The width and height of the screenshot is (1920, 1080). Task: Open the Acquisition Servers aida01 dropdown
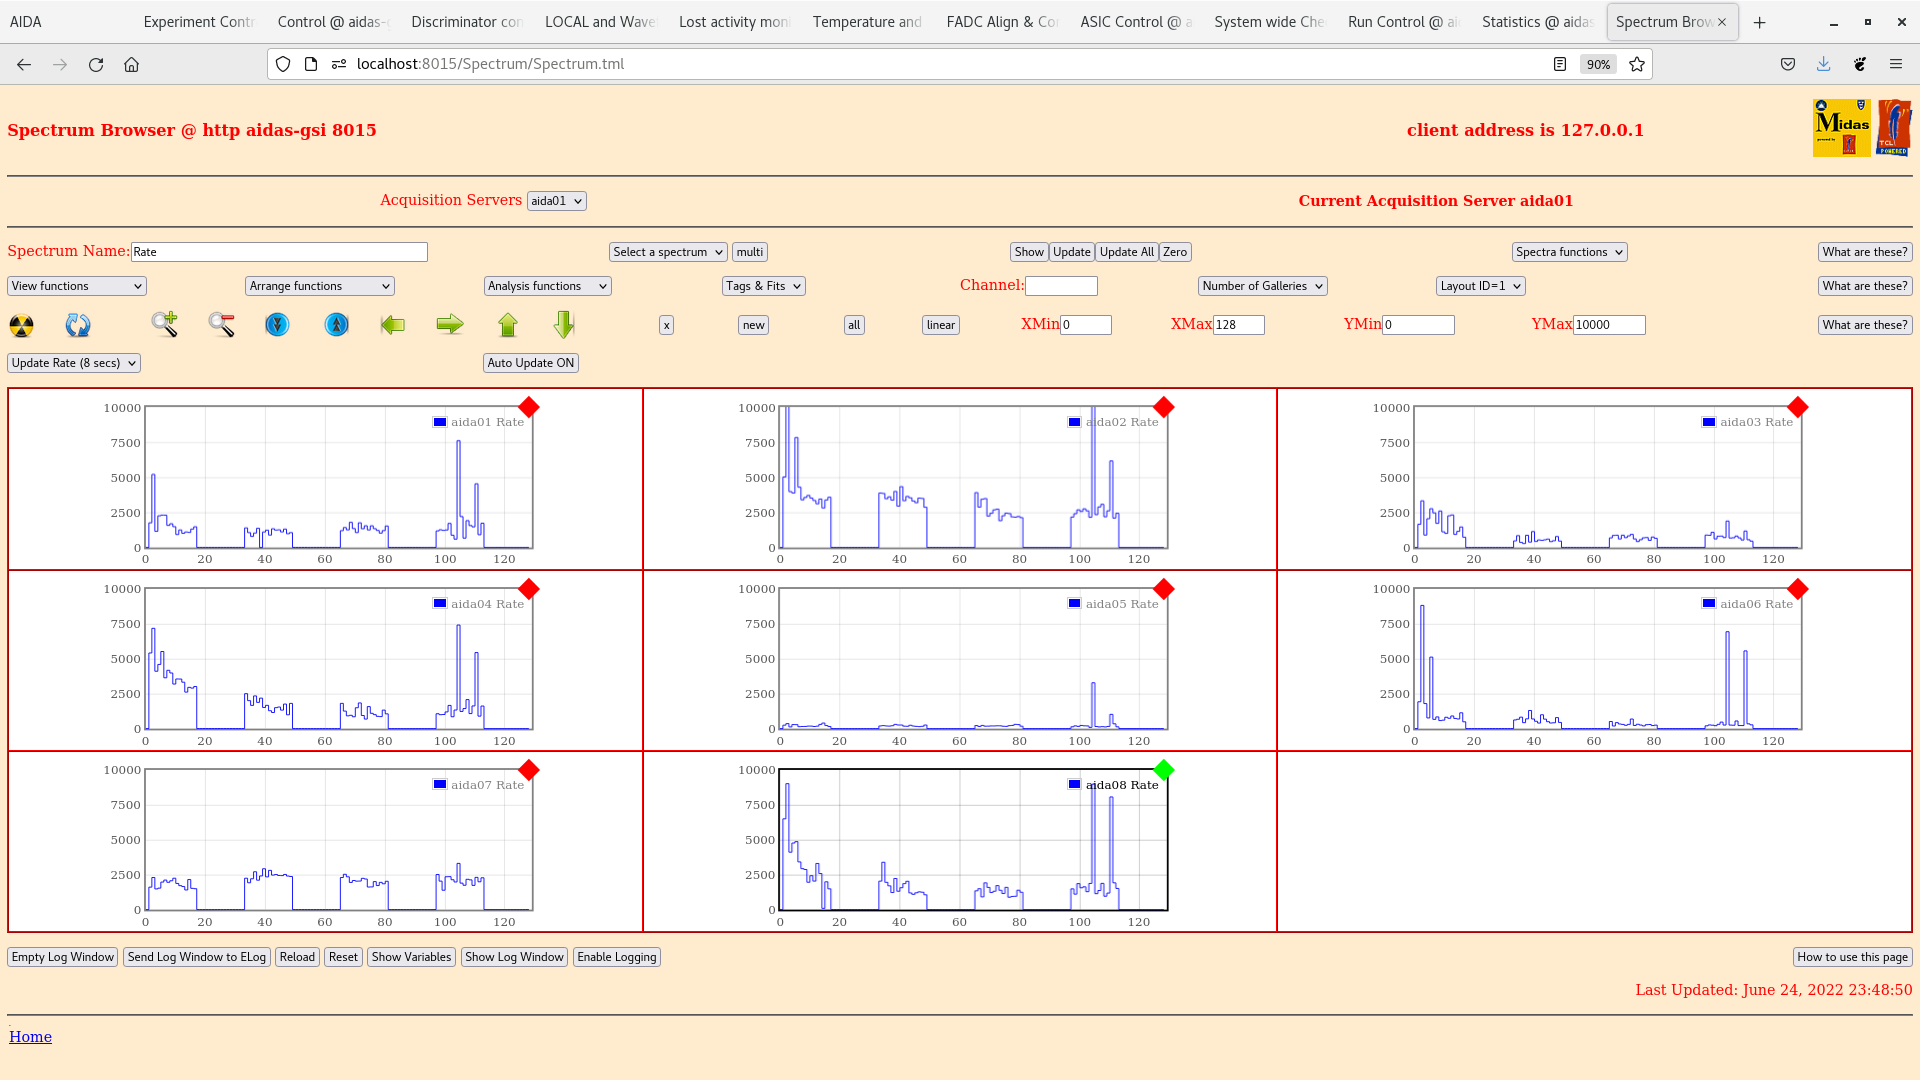pyautogui.click(x=556, y=201)
